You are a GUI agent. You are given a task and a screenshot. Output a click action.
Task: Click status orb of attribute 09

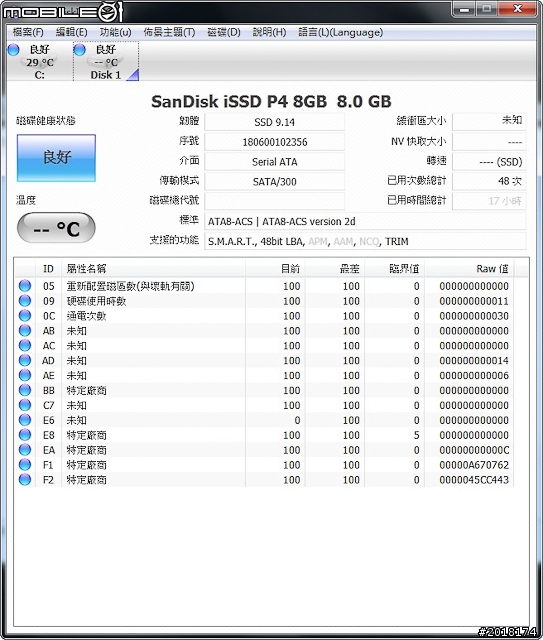(x=25, y=301)
